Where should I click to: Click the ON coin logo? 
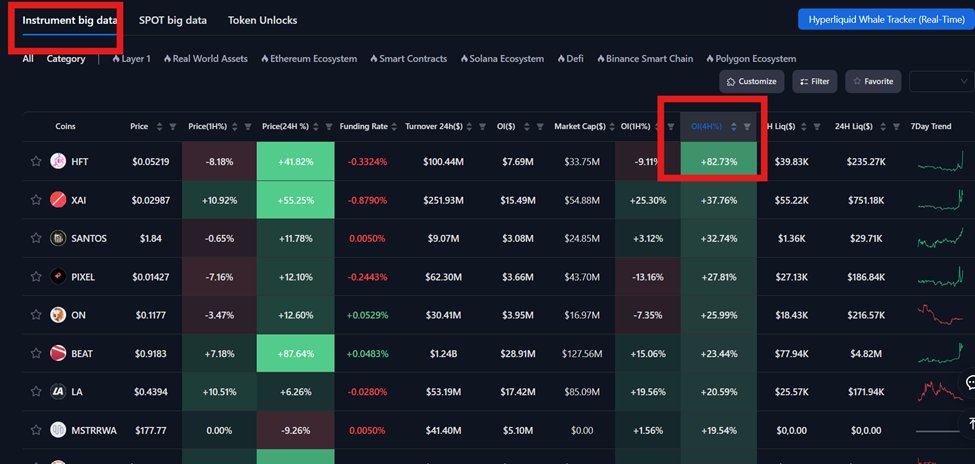tap(58, 315)
